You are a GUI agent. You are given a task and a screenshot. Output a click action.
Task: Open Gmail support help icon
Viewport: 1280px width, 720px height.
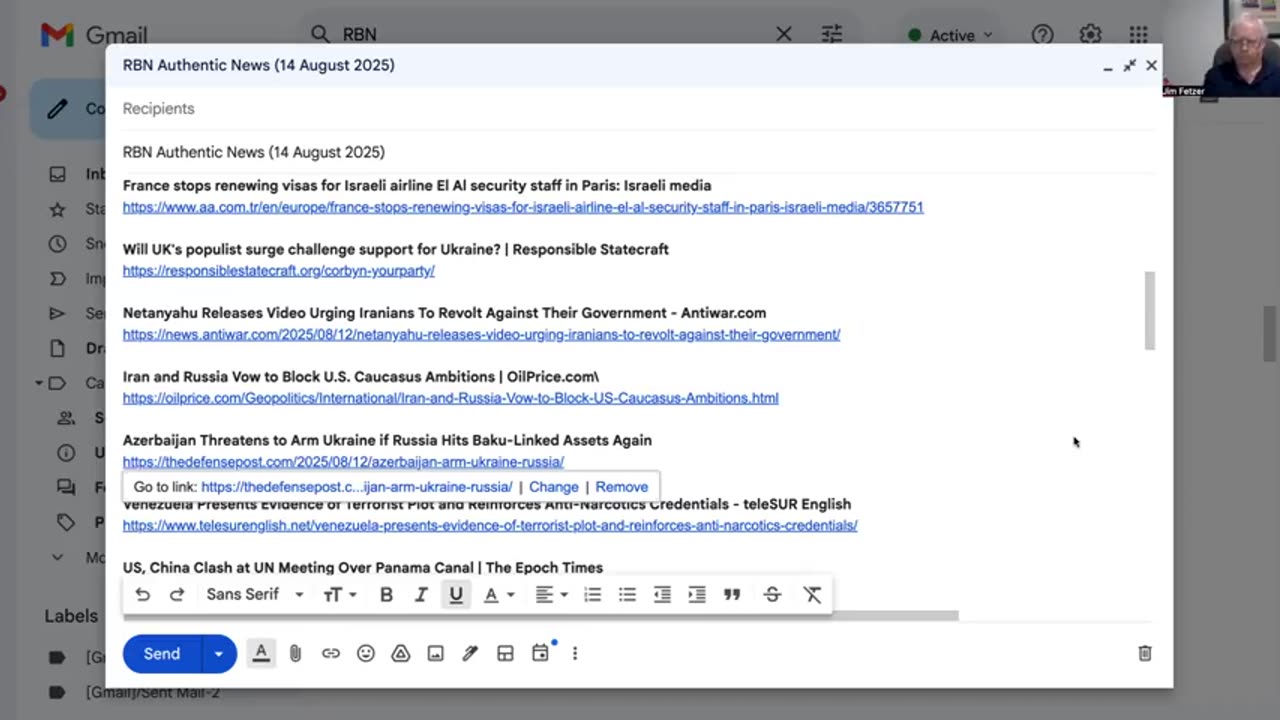[1042, 35]
